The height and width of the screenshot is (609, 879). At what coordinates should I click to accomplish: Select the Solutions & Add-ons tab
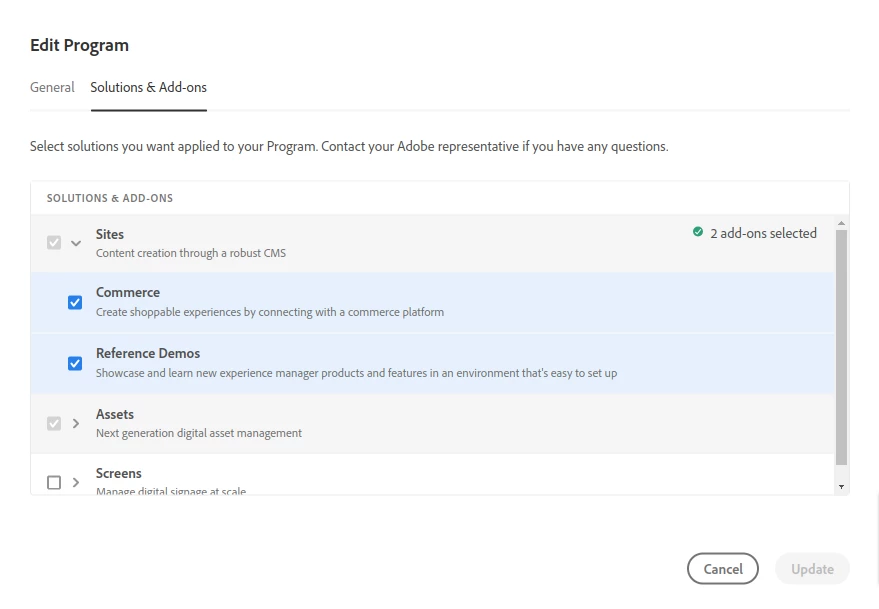148,87
